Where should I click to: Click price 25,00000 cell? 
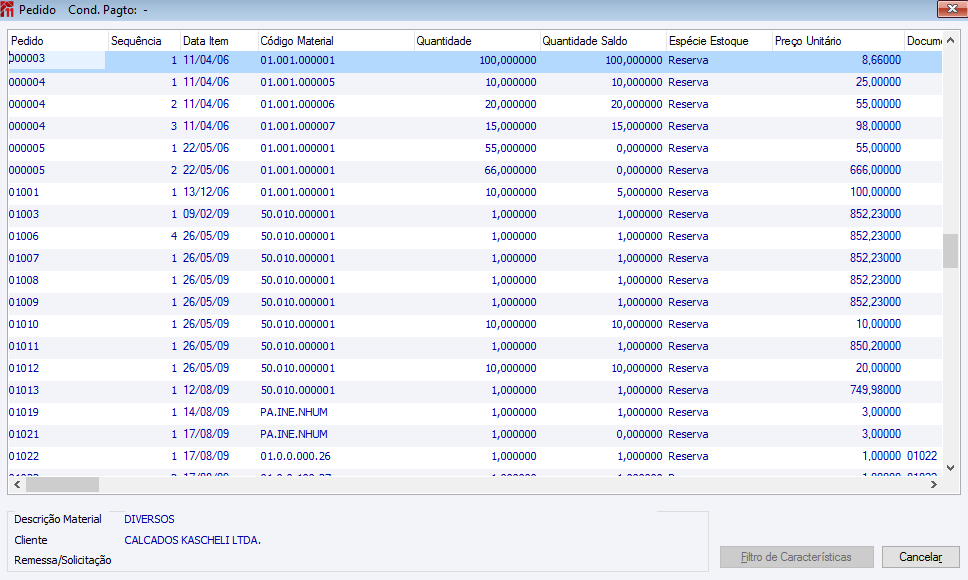(878, 82)
